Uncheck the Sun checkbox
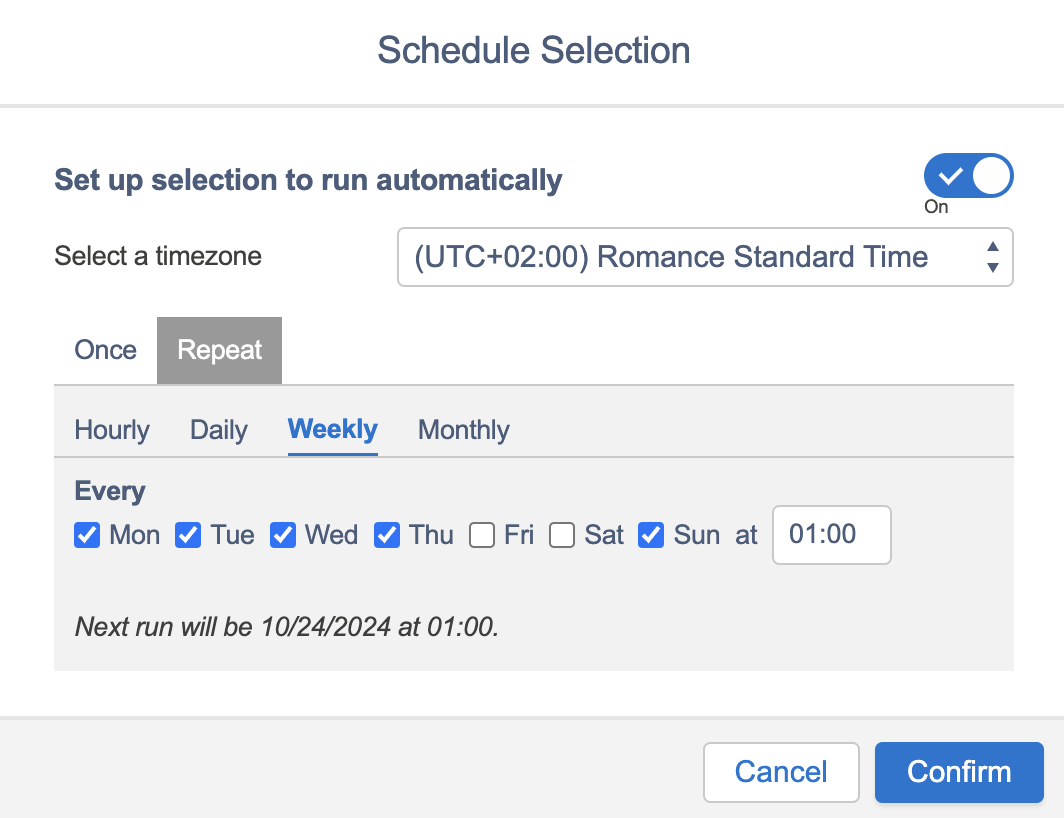 pyautogui.click(x=651, y=535)
